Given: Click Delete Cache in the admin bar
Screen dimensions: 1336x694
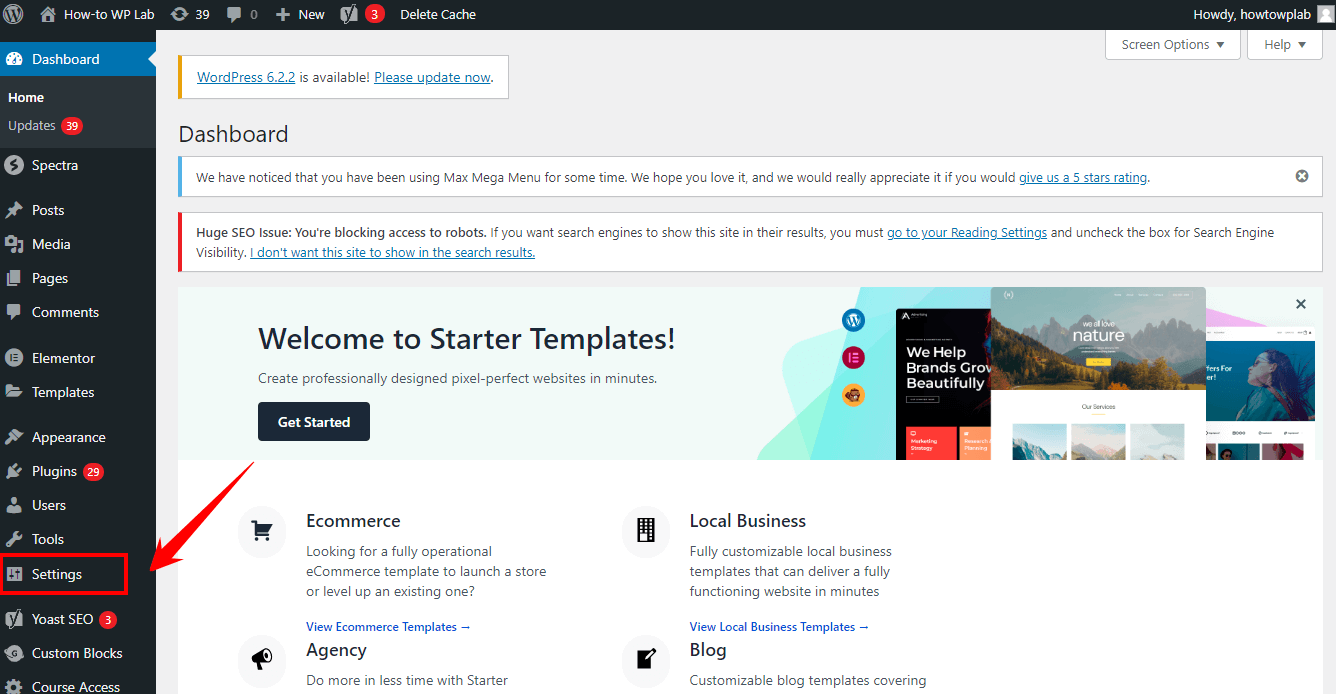Looking at the screenshot, I should tap(438, 14).
